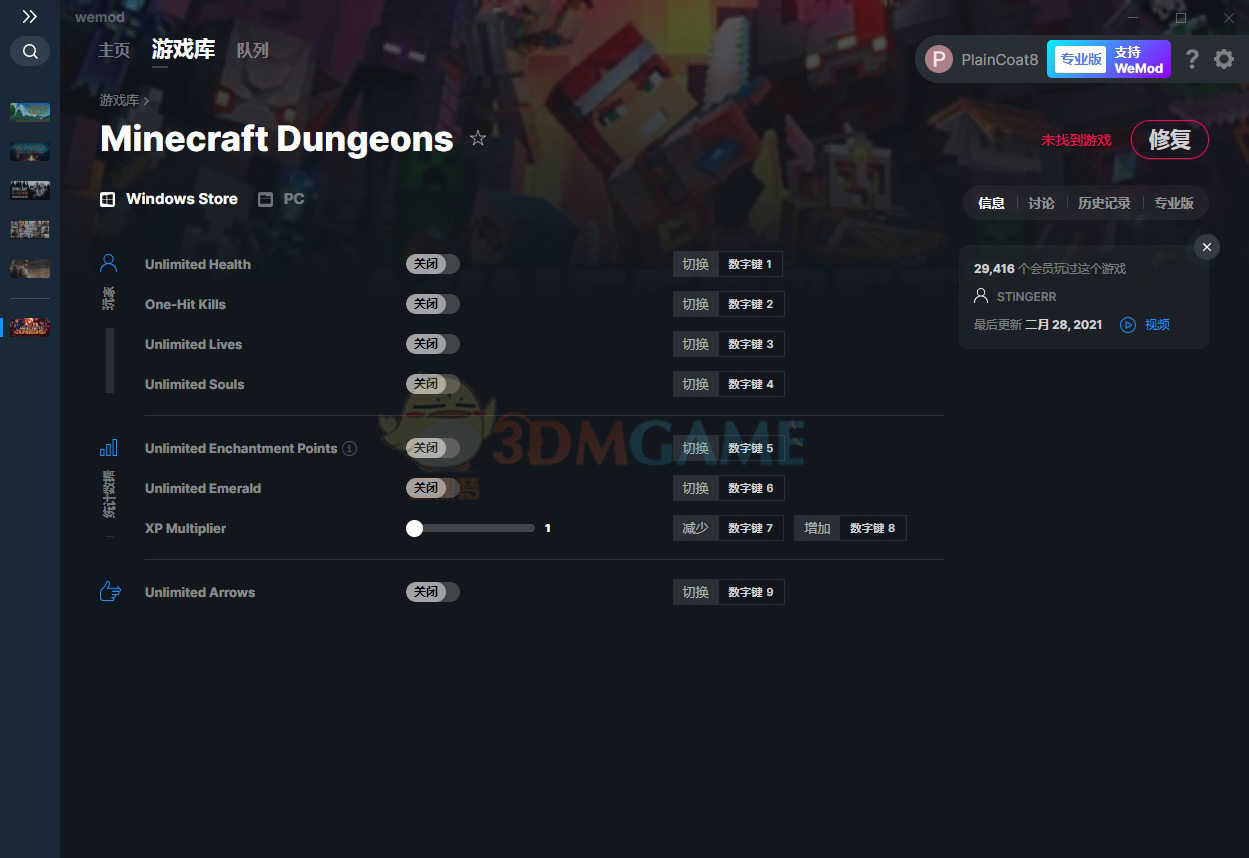Viewport: 1249px width, 858px height.
Task: Play the 视频 video link
Action: click(1157, 325)
